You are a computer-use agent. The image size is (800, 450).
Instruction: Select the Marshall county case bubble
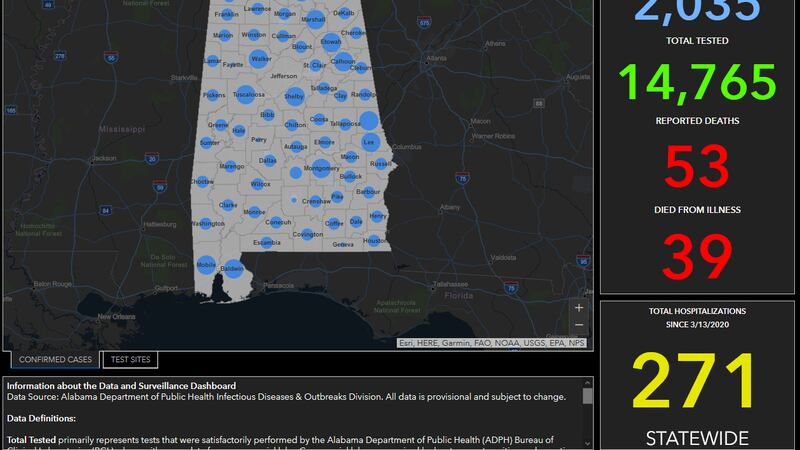(x=315, y=19)
